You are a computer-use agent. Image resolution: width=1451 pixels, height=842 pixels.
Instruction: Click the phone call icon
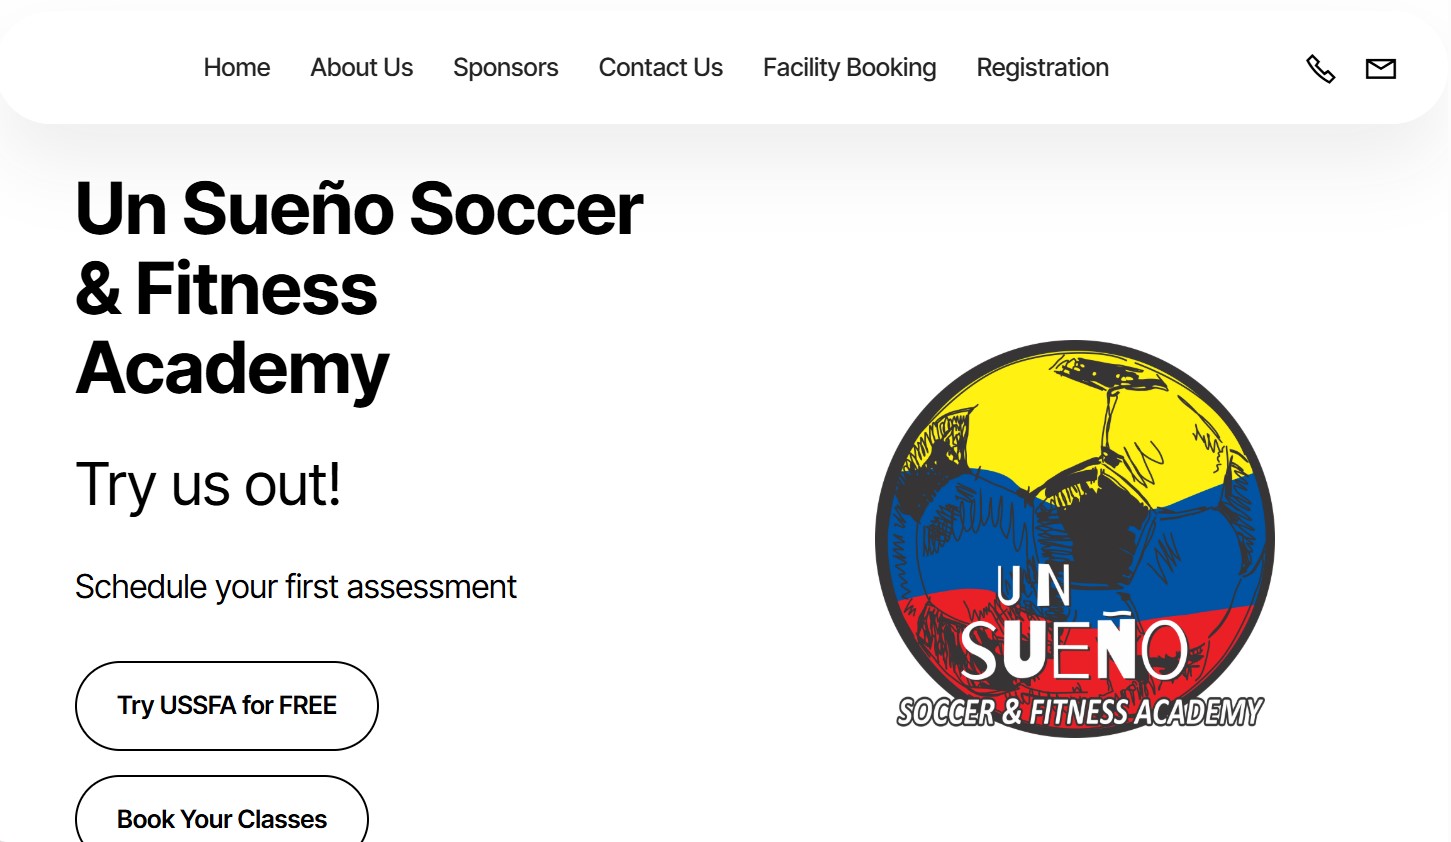[x=1320, y=68]
